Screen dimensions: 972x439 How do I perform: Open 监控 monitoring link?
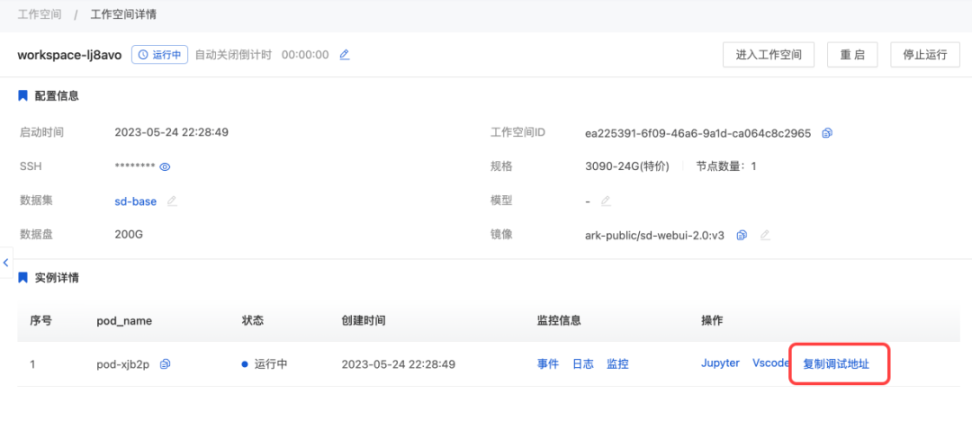617,364
